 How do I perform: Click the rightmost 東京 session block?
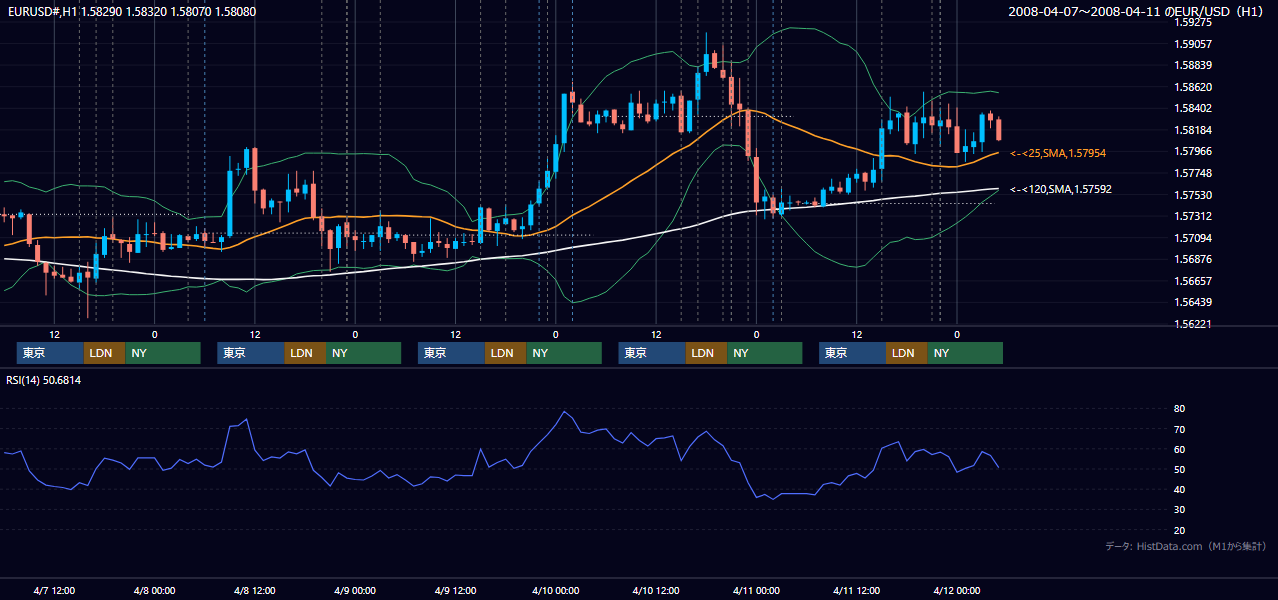[x=852, y=353]
